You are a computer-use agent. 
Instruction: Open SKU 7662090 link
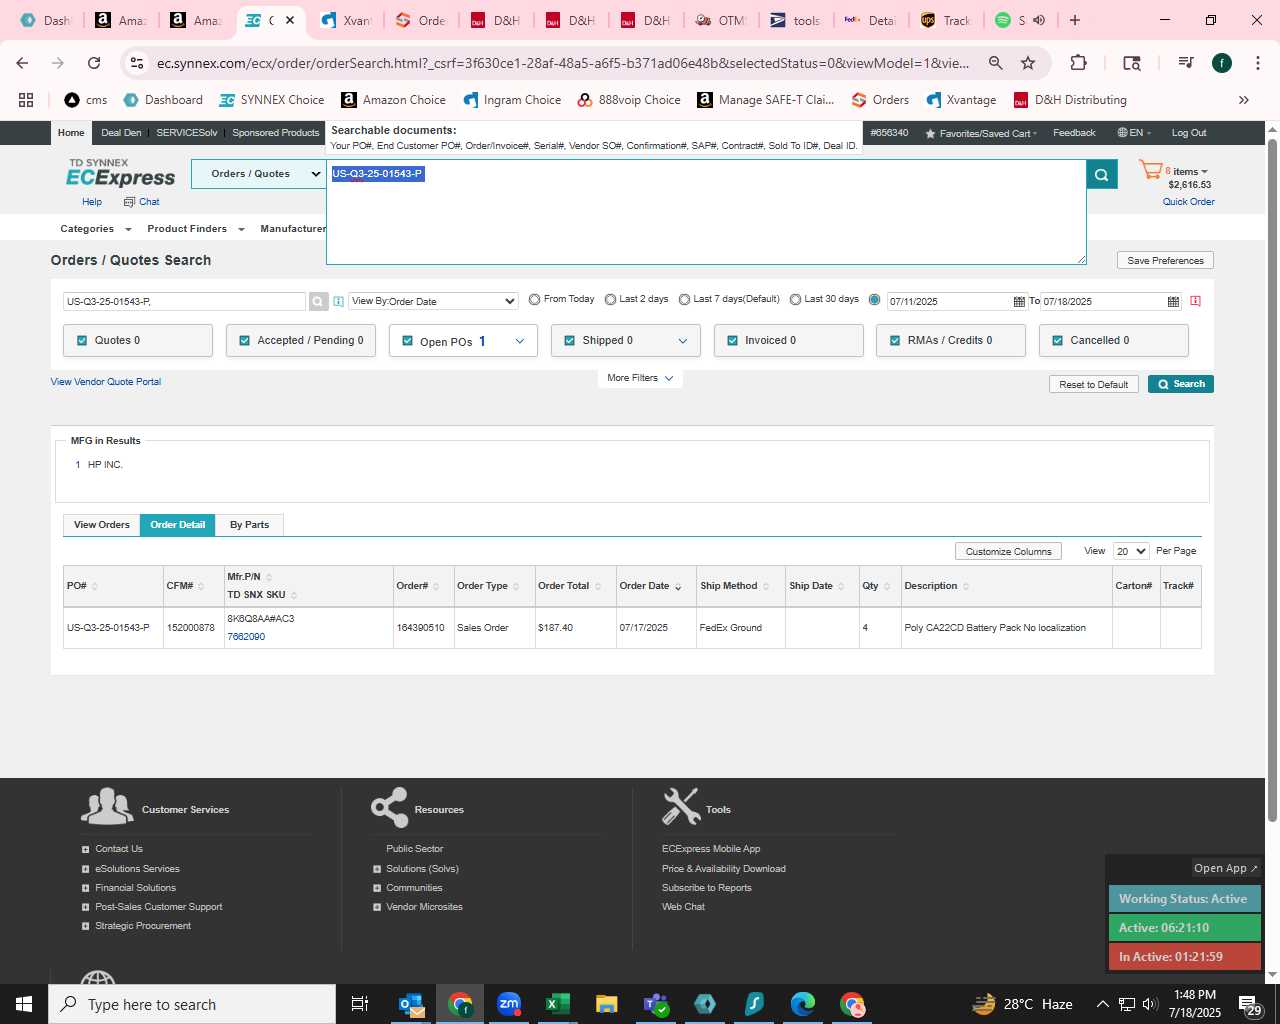246,637
